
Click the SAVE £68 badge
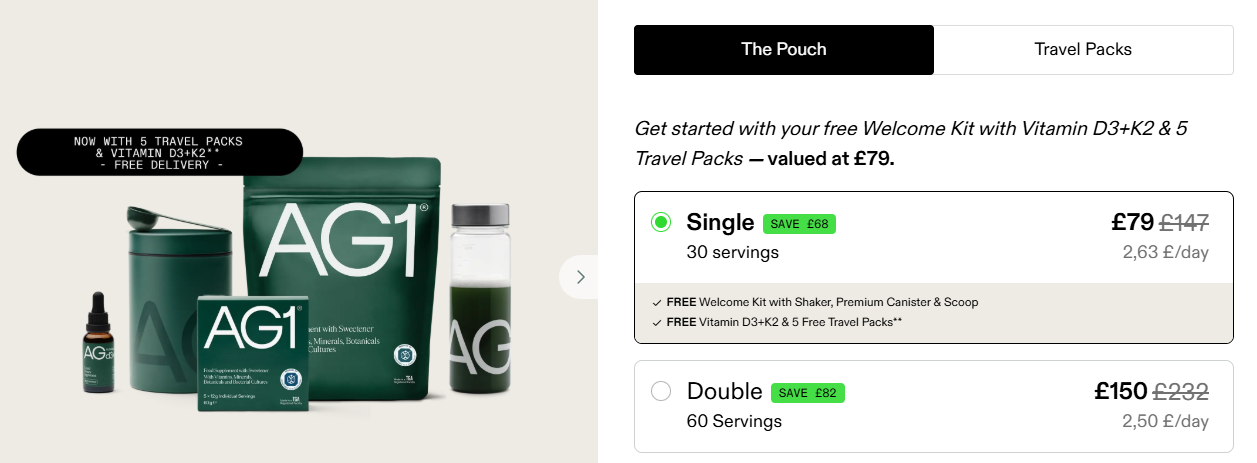point(799,223)
